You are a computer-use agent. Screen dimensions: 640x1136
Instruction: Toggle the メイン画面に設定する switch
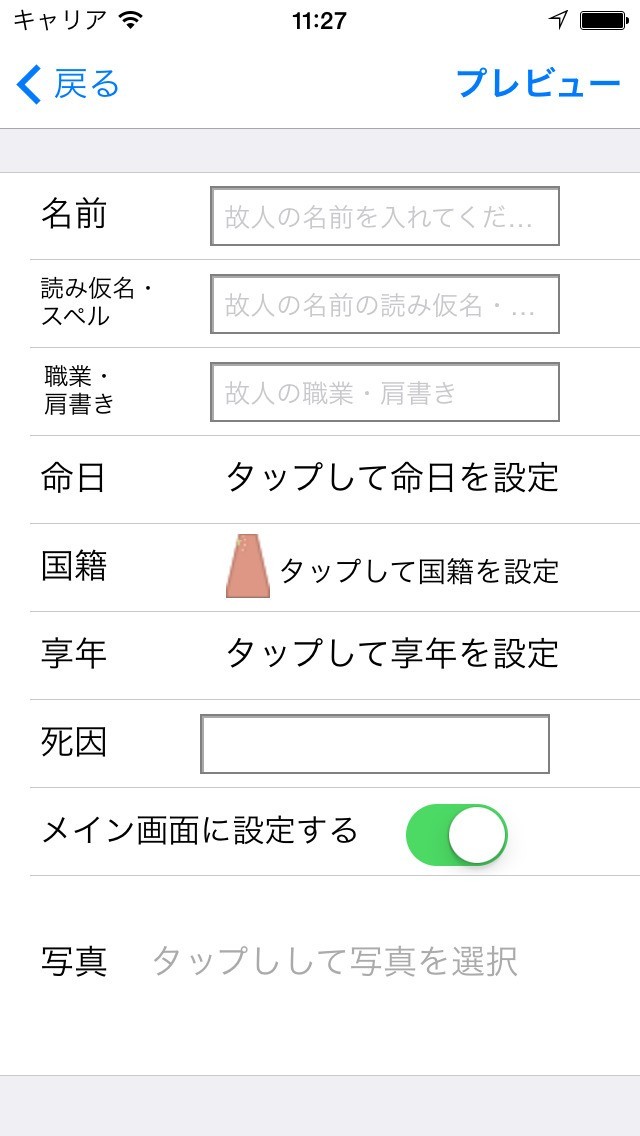click(456, 834)
